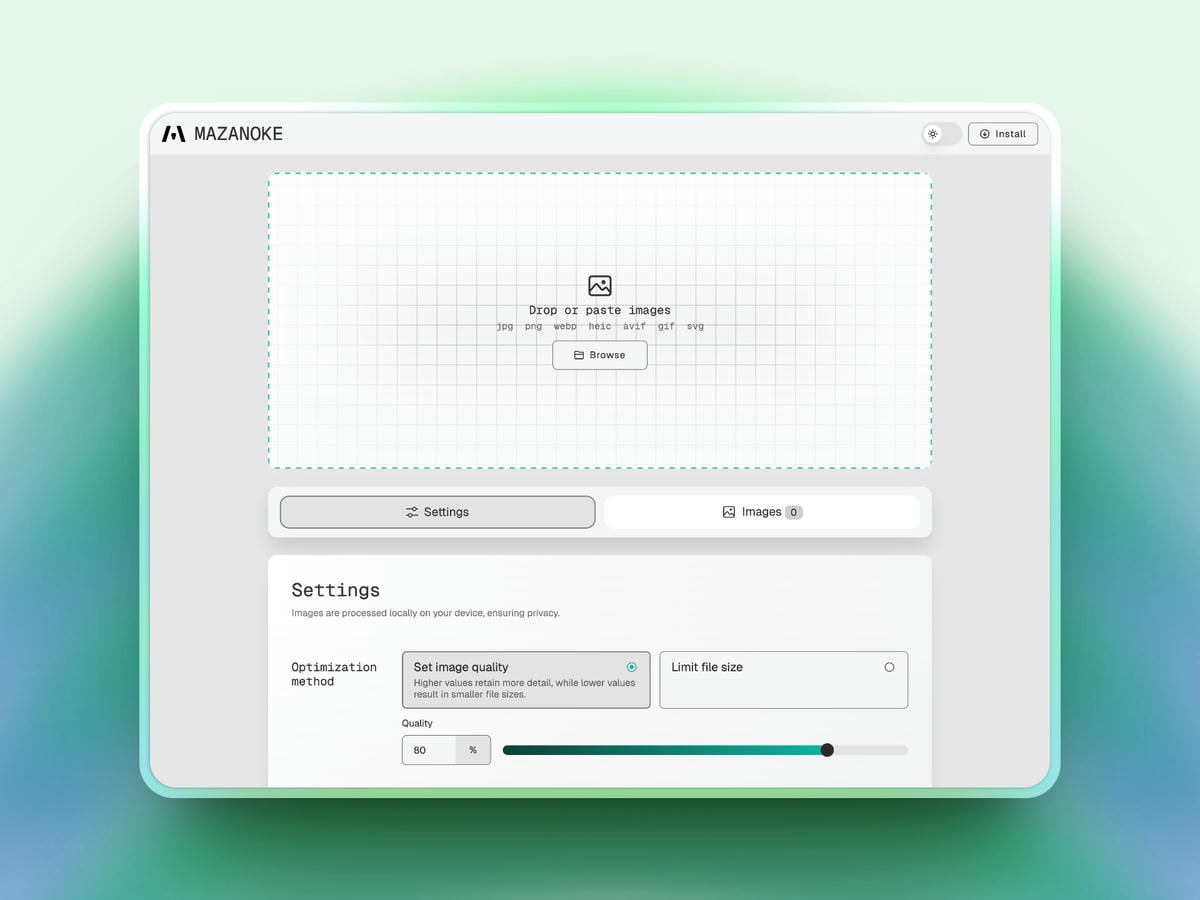This screenshot has width=1200, height=900.
Task: Click the sliders icon on the Settings tab
Action: tap(411, 511)
